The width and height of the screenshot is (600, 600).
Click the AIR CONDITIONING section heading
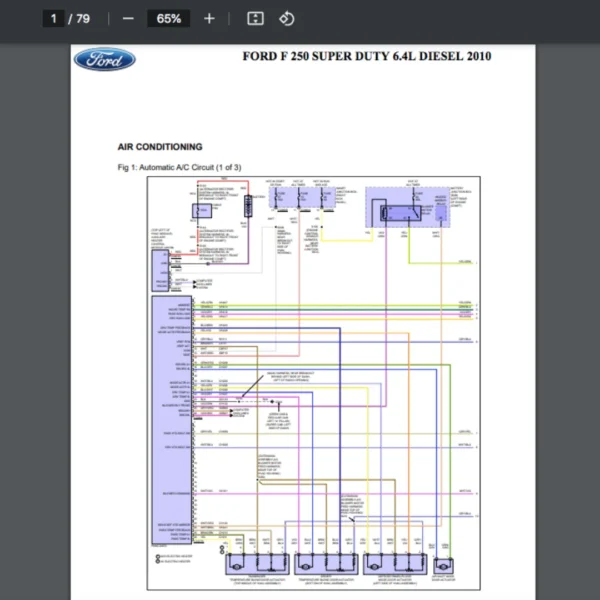(x=160, y=146)
